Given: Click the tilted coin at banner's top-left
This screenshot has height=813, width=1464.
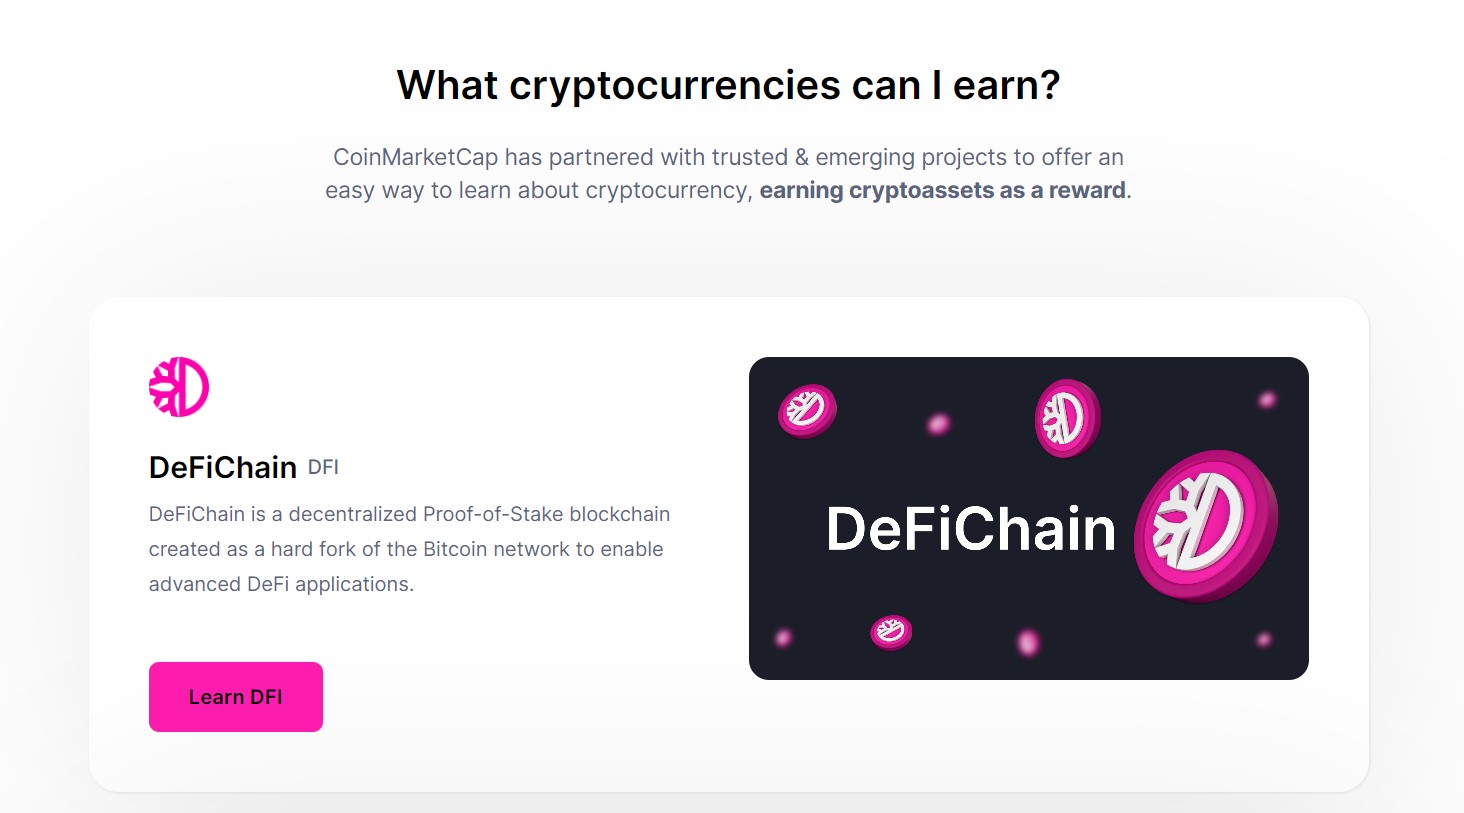Looking at the screenshot, I should click(x=807, y=410).
